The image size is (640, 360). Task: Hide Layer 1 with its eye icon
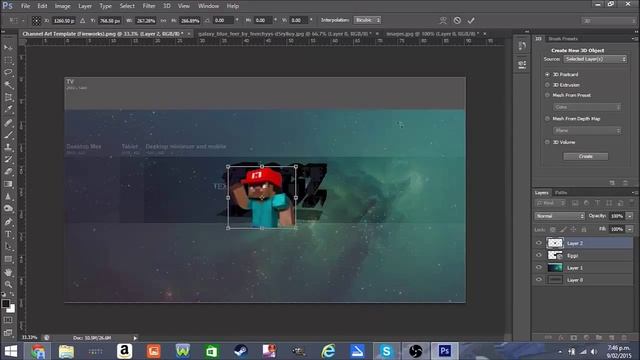pyautogui.click(x=539, y=268)
